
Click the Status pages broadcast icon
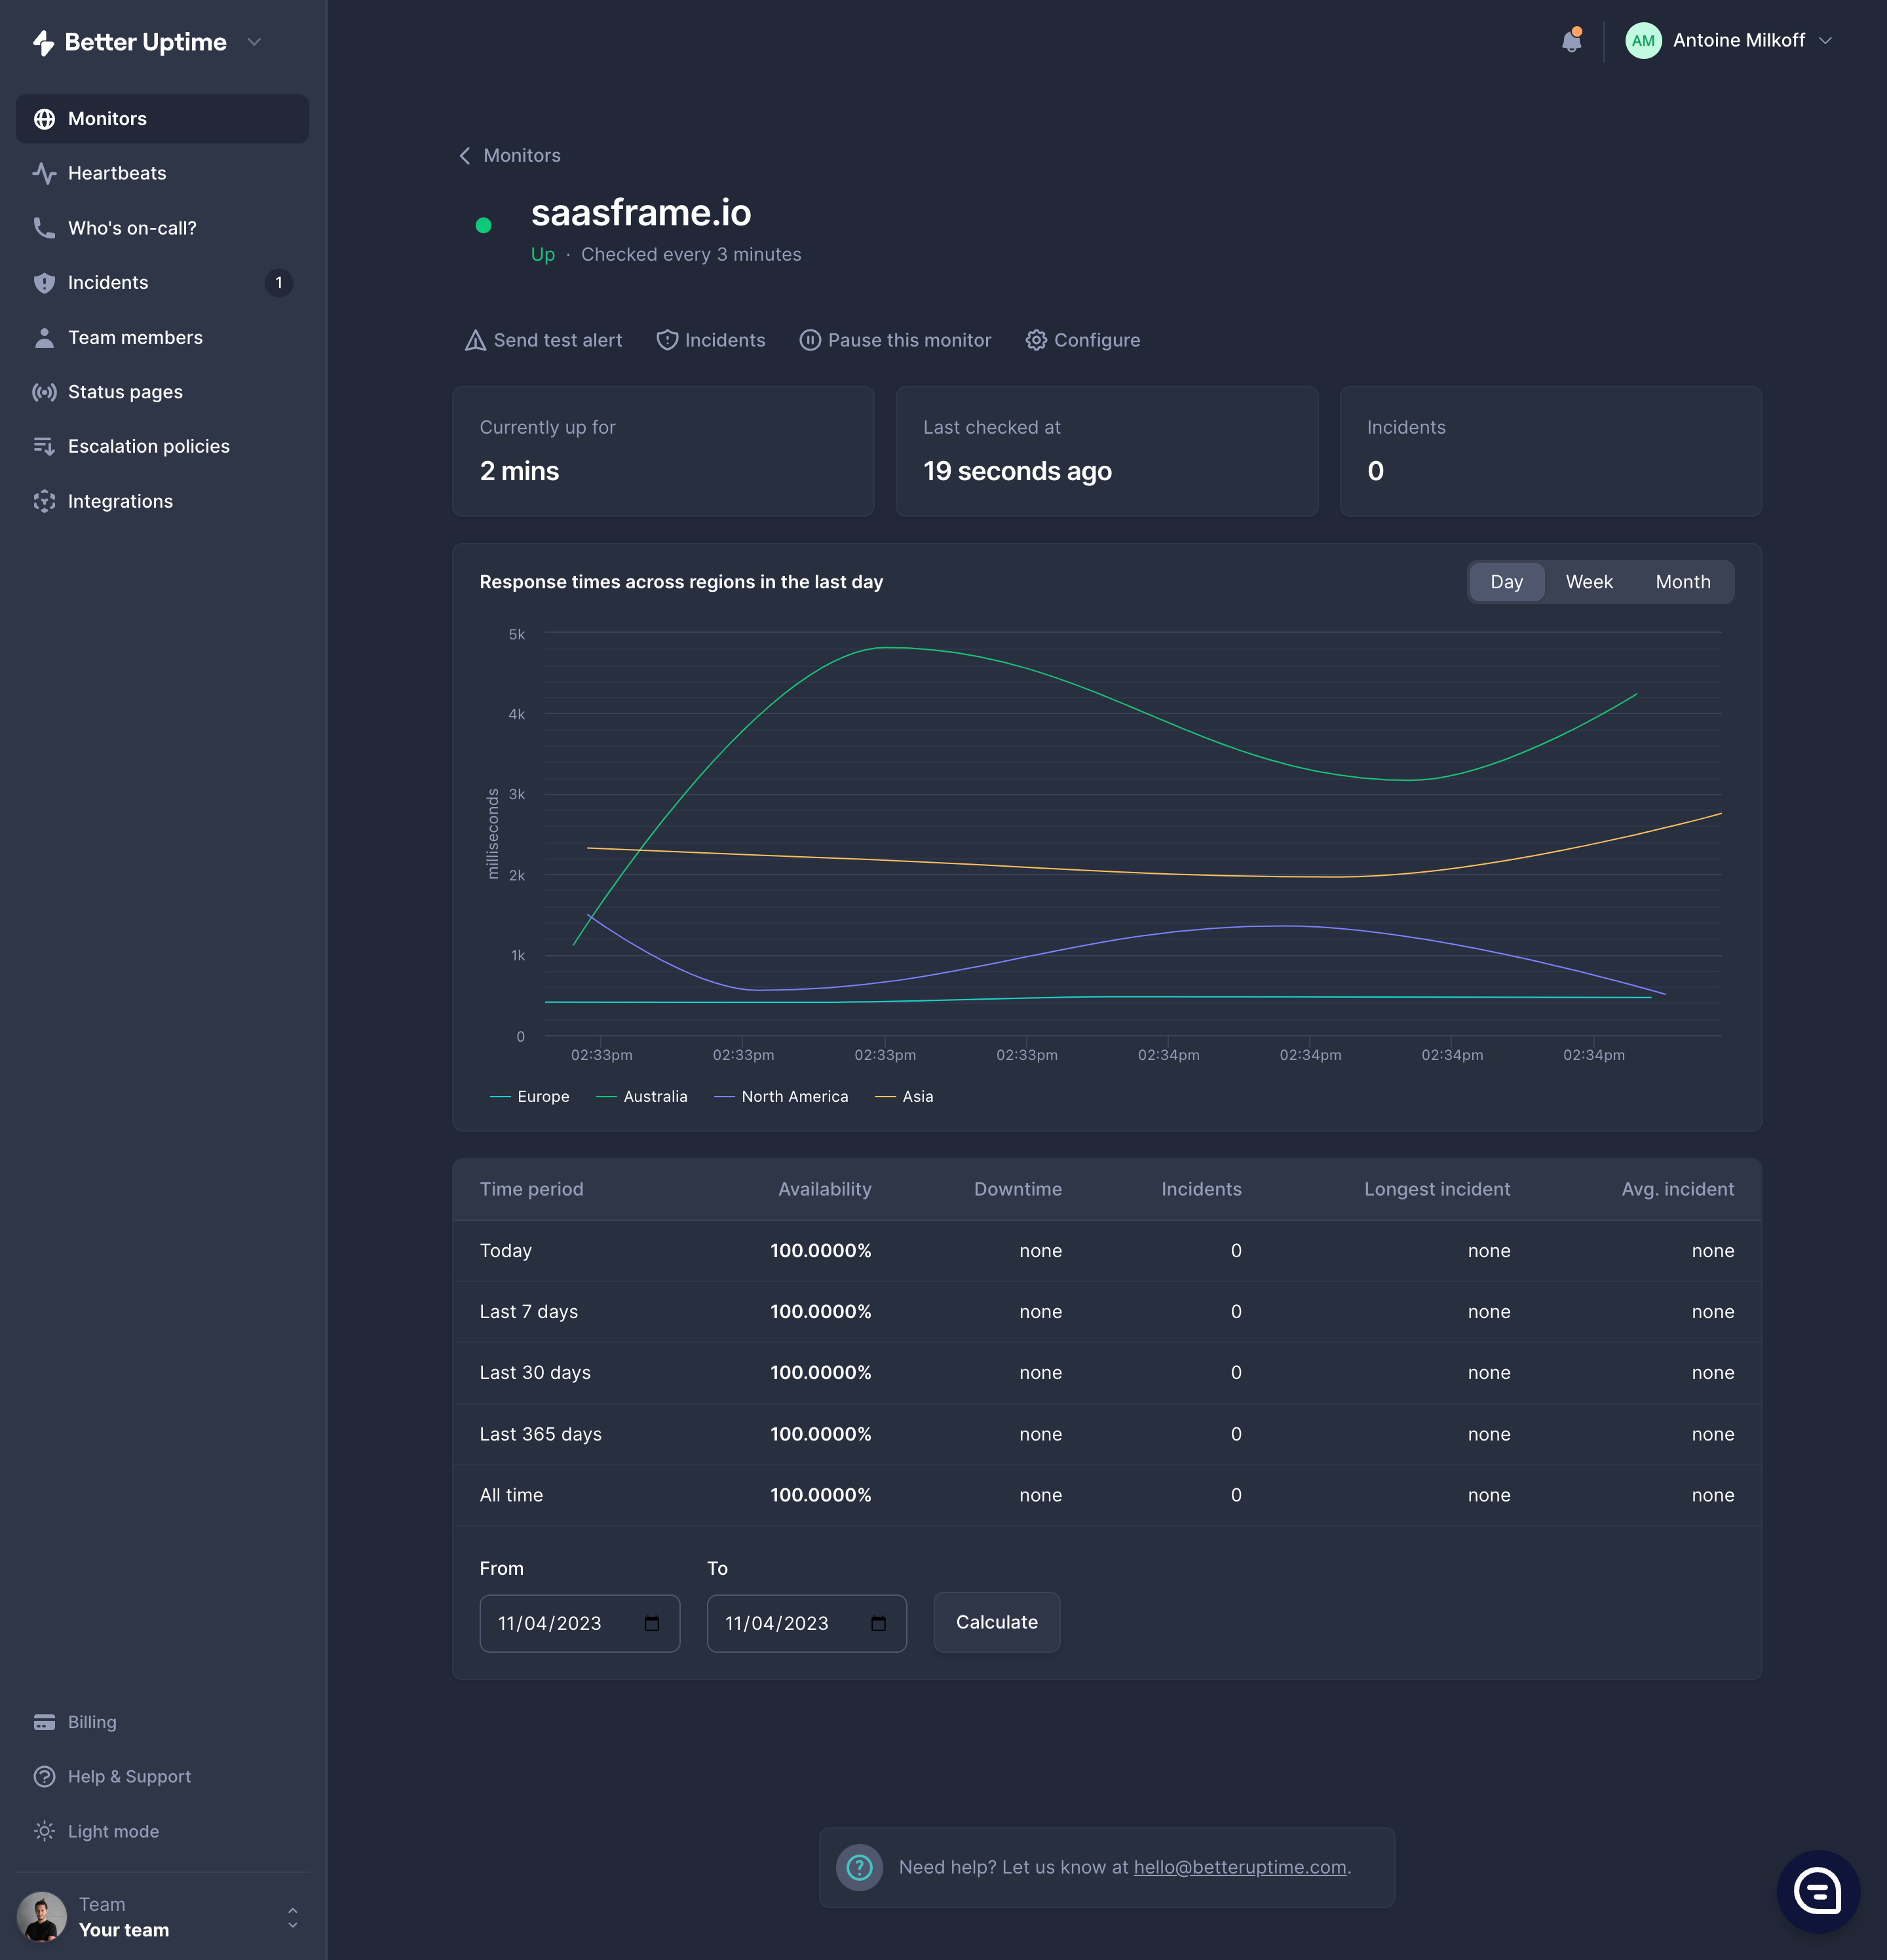point(44,392)
